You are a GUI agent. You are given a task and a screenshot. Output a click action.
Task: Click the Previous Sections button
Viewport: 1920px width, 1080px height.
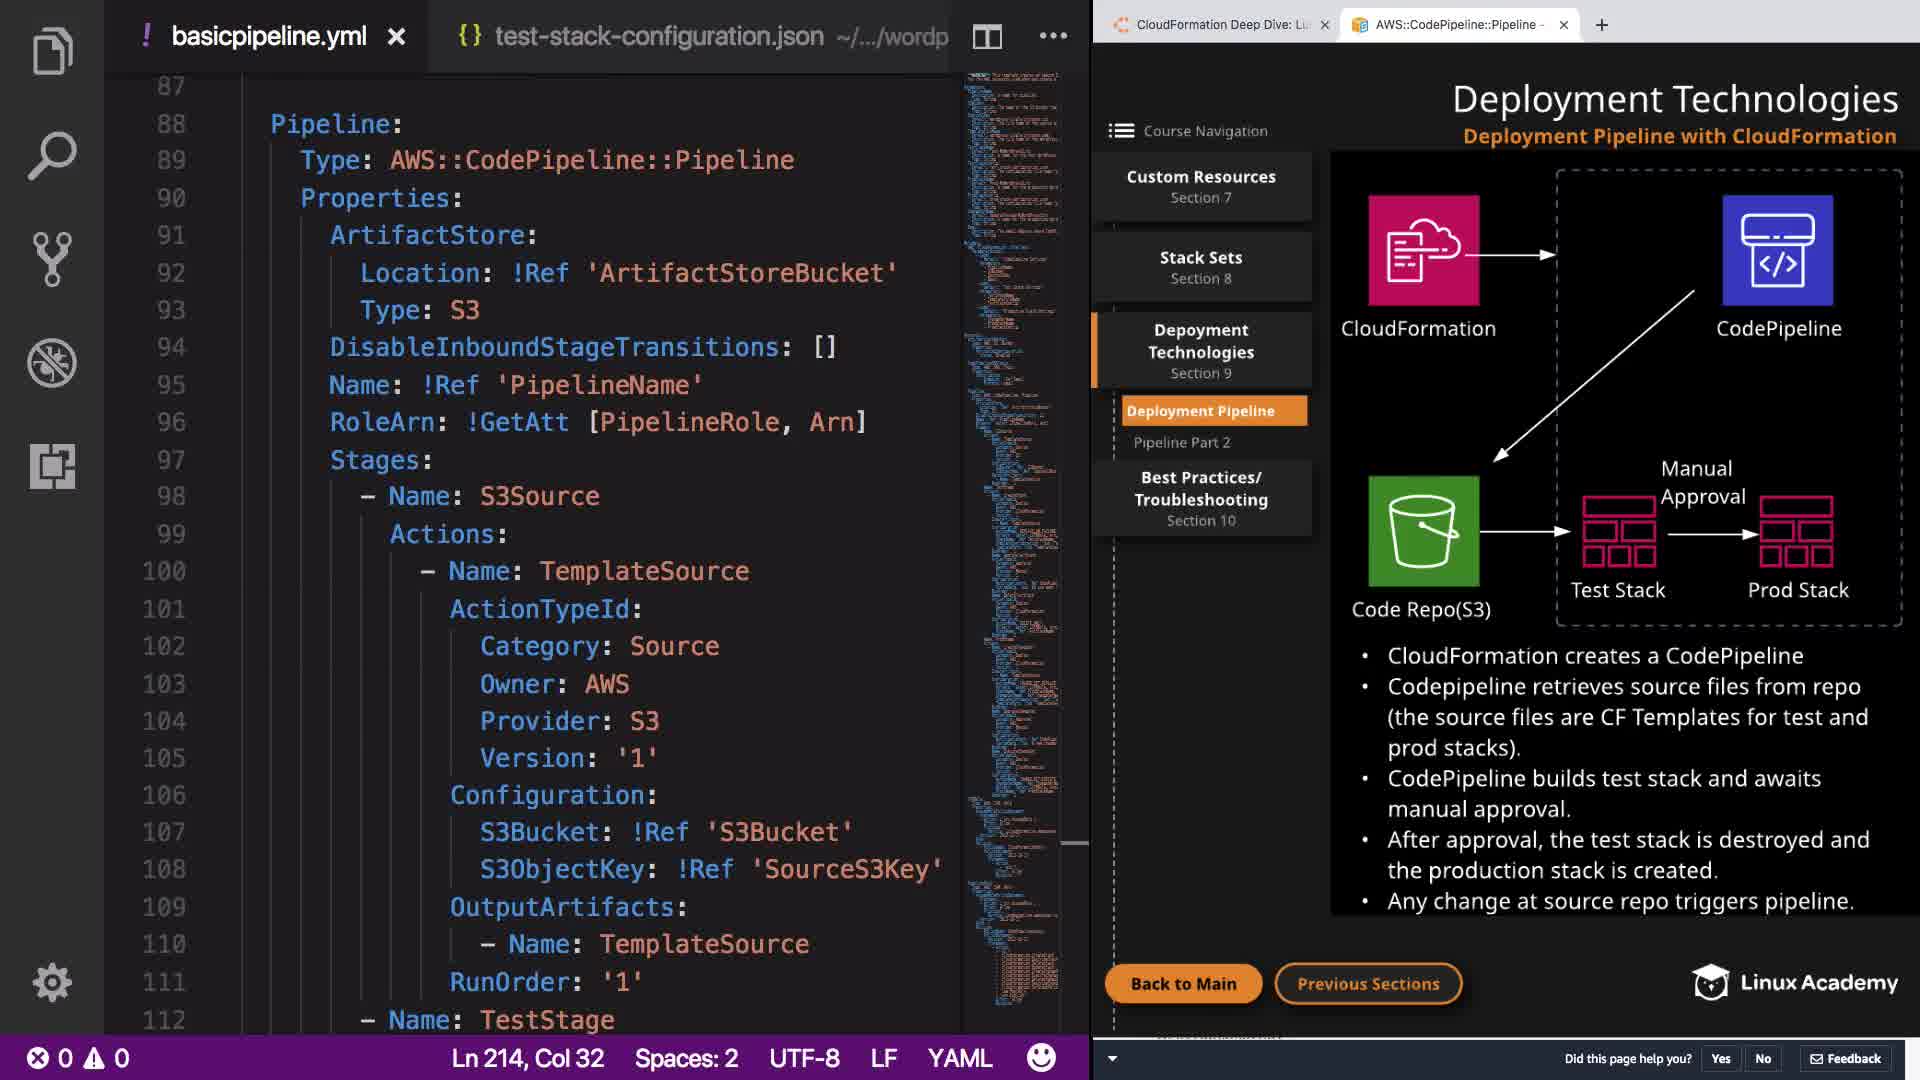[1367, 984]
